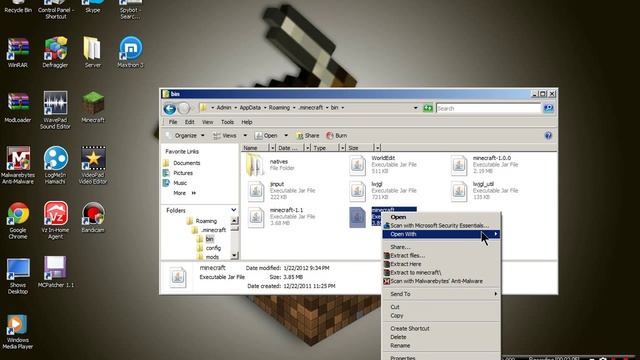The image size is (640, 360).
Task: Click the Shows Desktop shortcut
Action: [18, 276]
